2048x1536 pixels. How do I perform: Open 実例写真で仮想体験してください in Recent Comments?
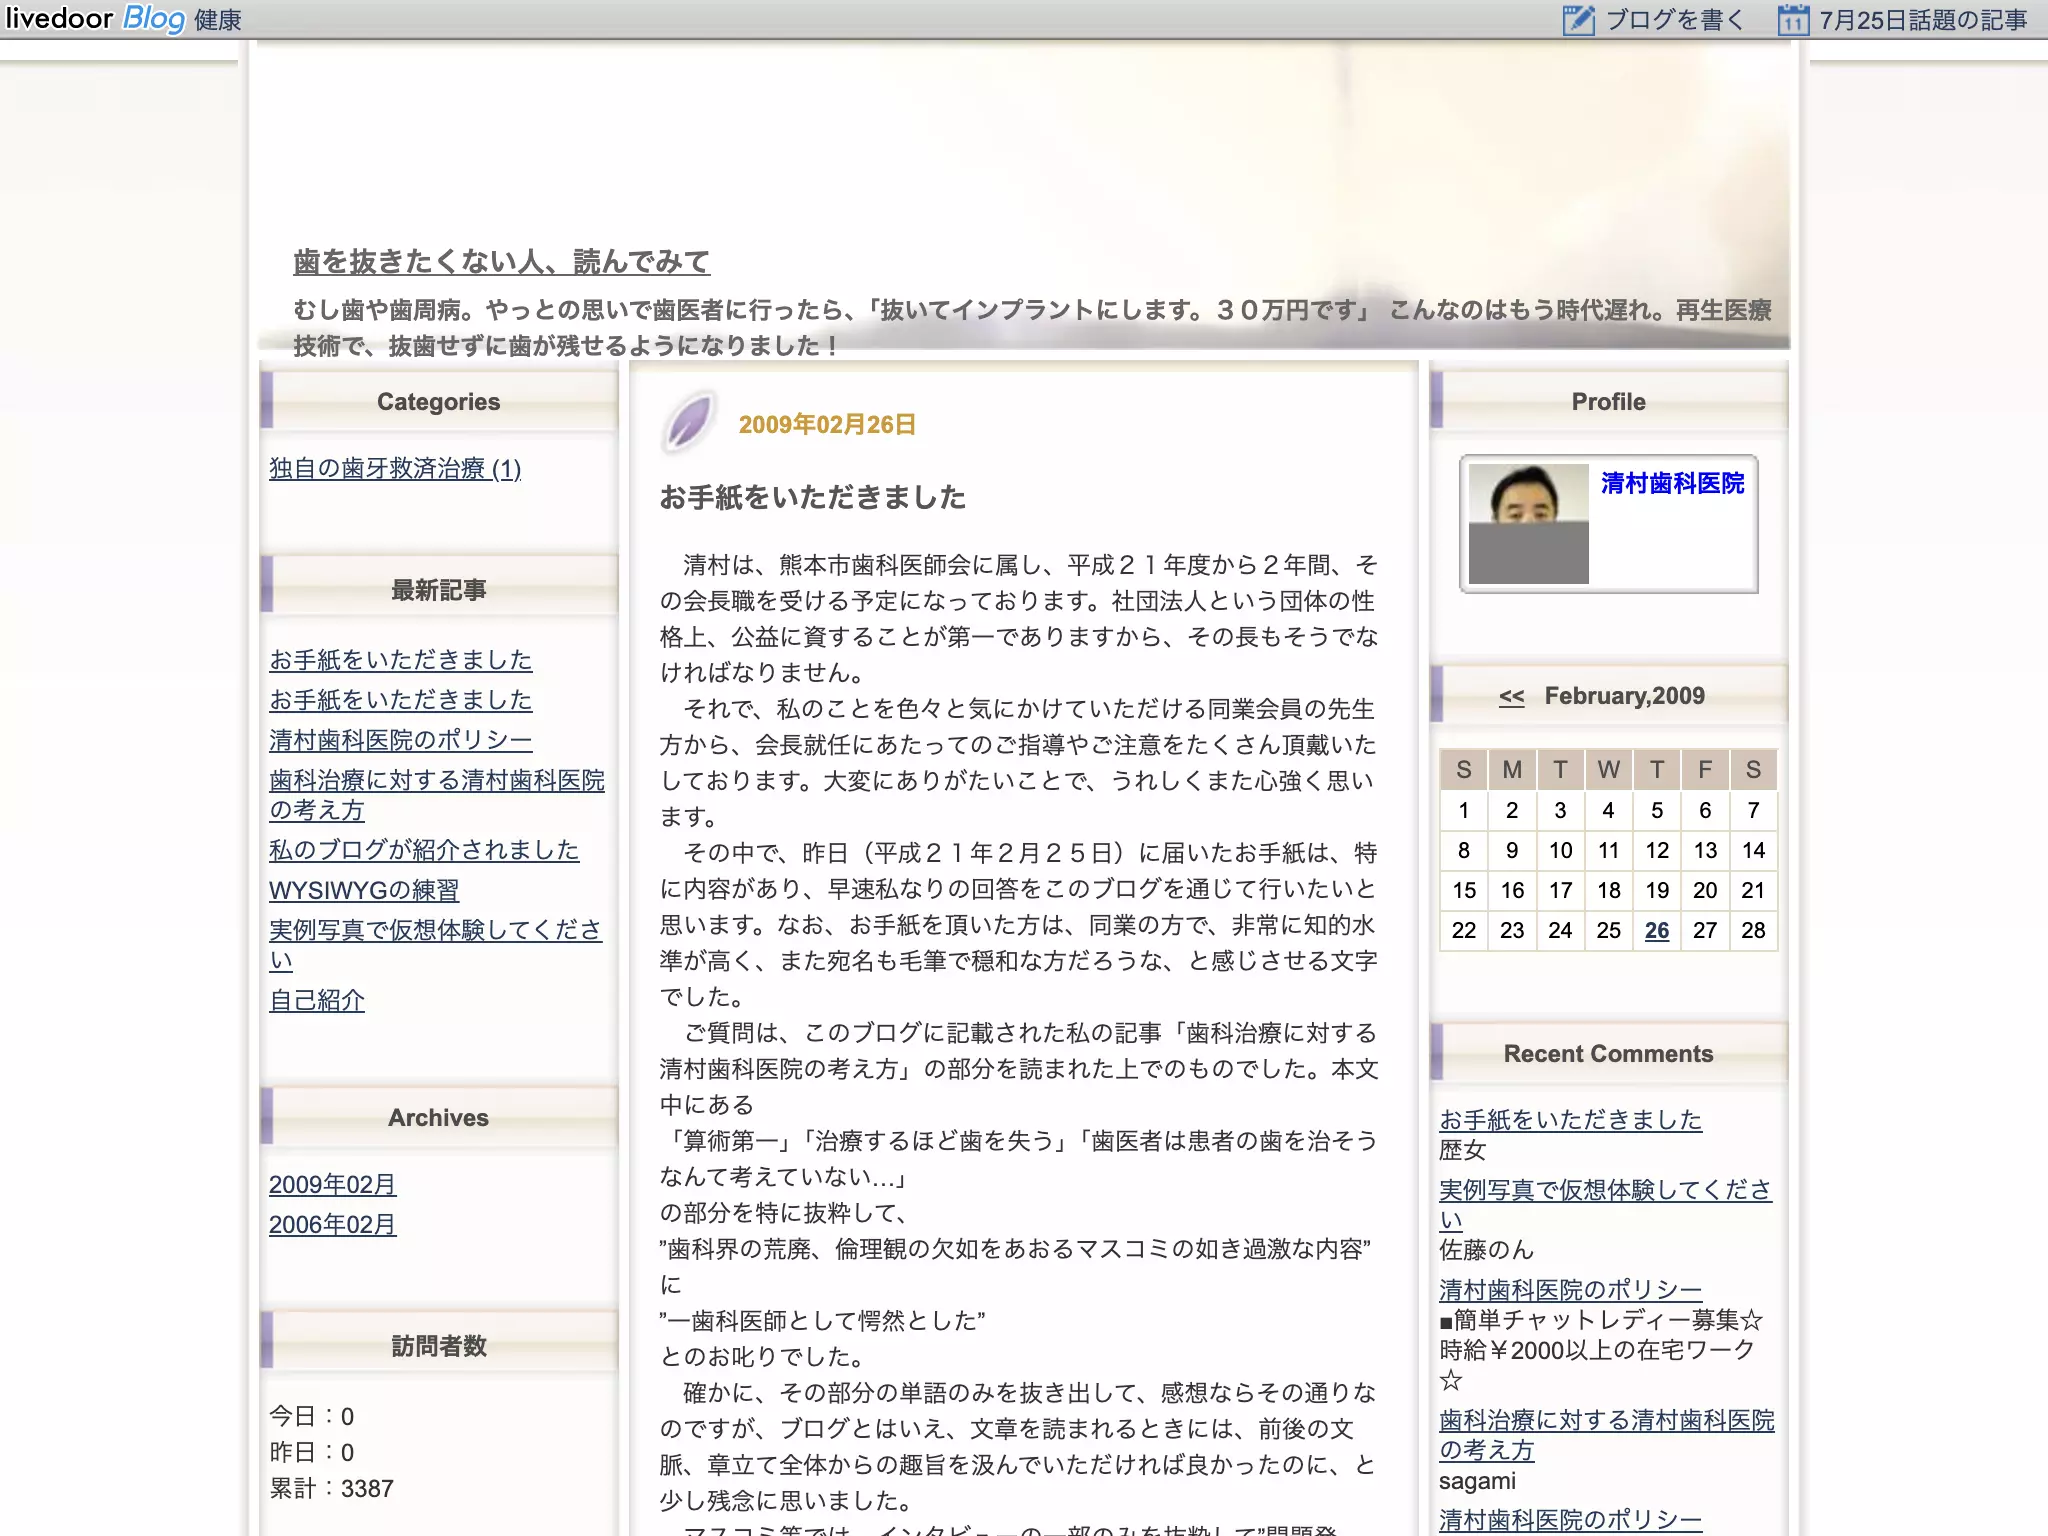[1605, 1205]
